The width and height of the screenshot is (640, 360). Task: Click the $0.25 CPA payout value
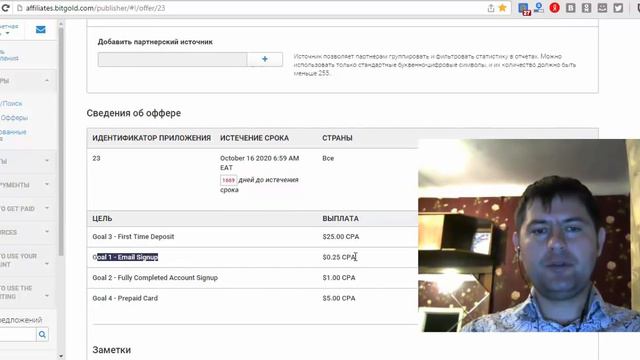click(x=339, y=257)
